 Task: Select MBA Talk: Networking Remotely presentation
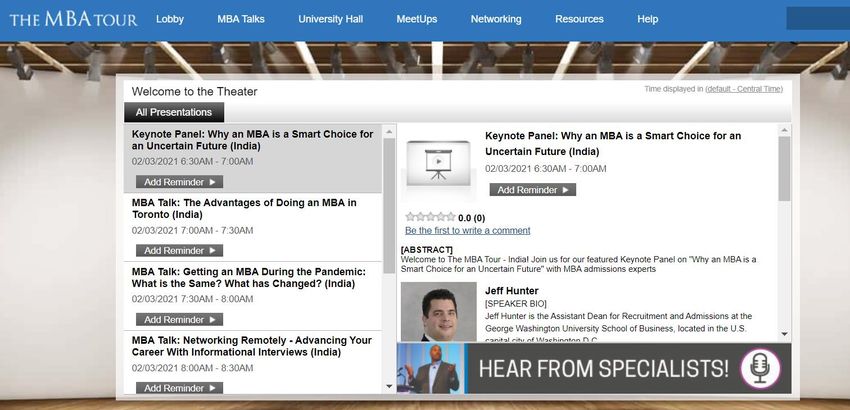tap(253, 362)
